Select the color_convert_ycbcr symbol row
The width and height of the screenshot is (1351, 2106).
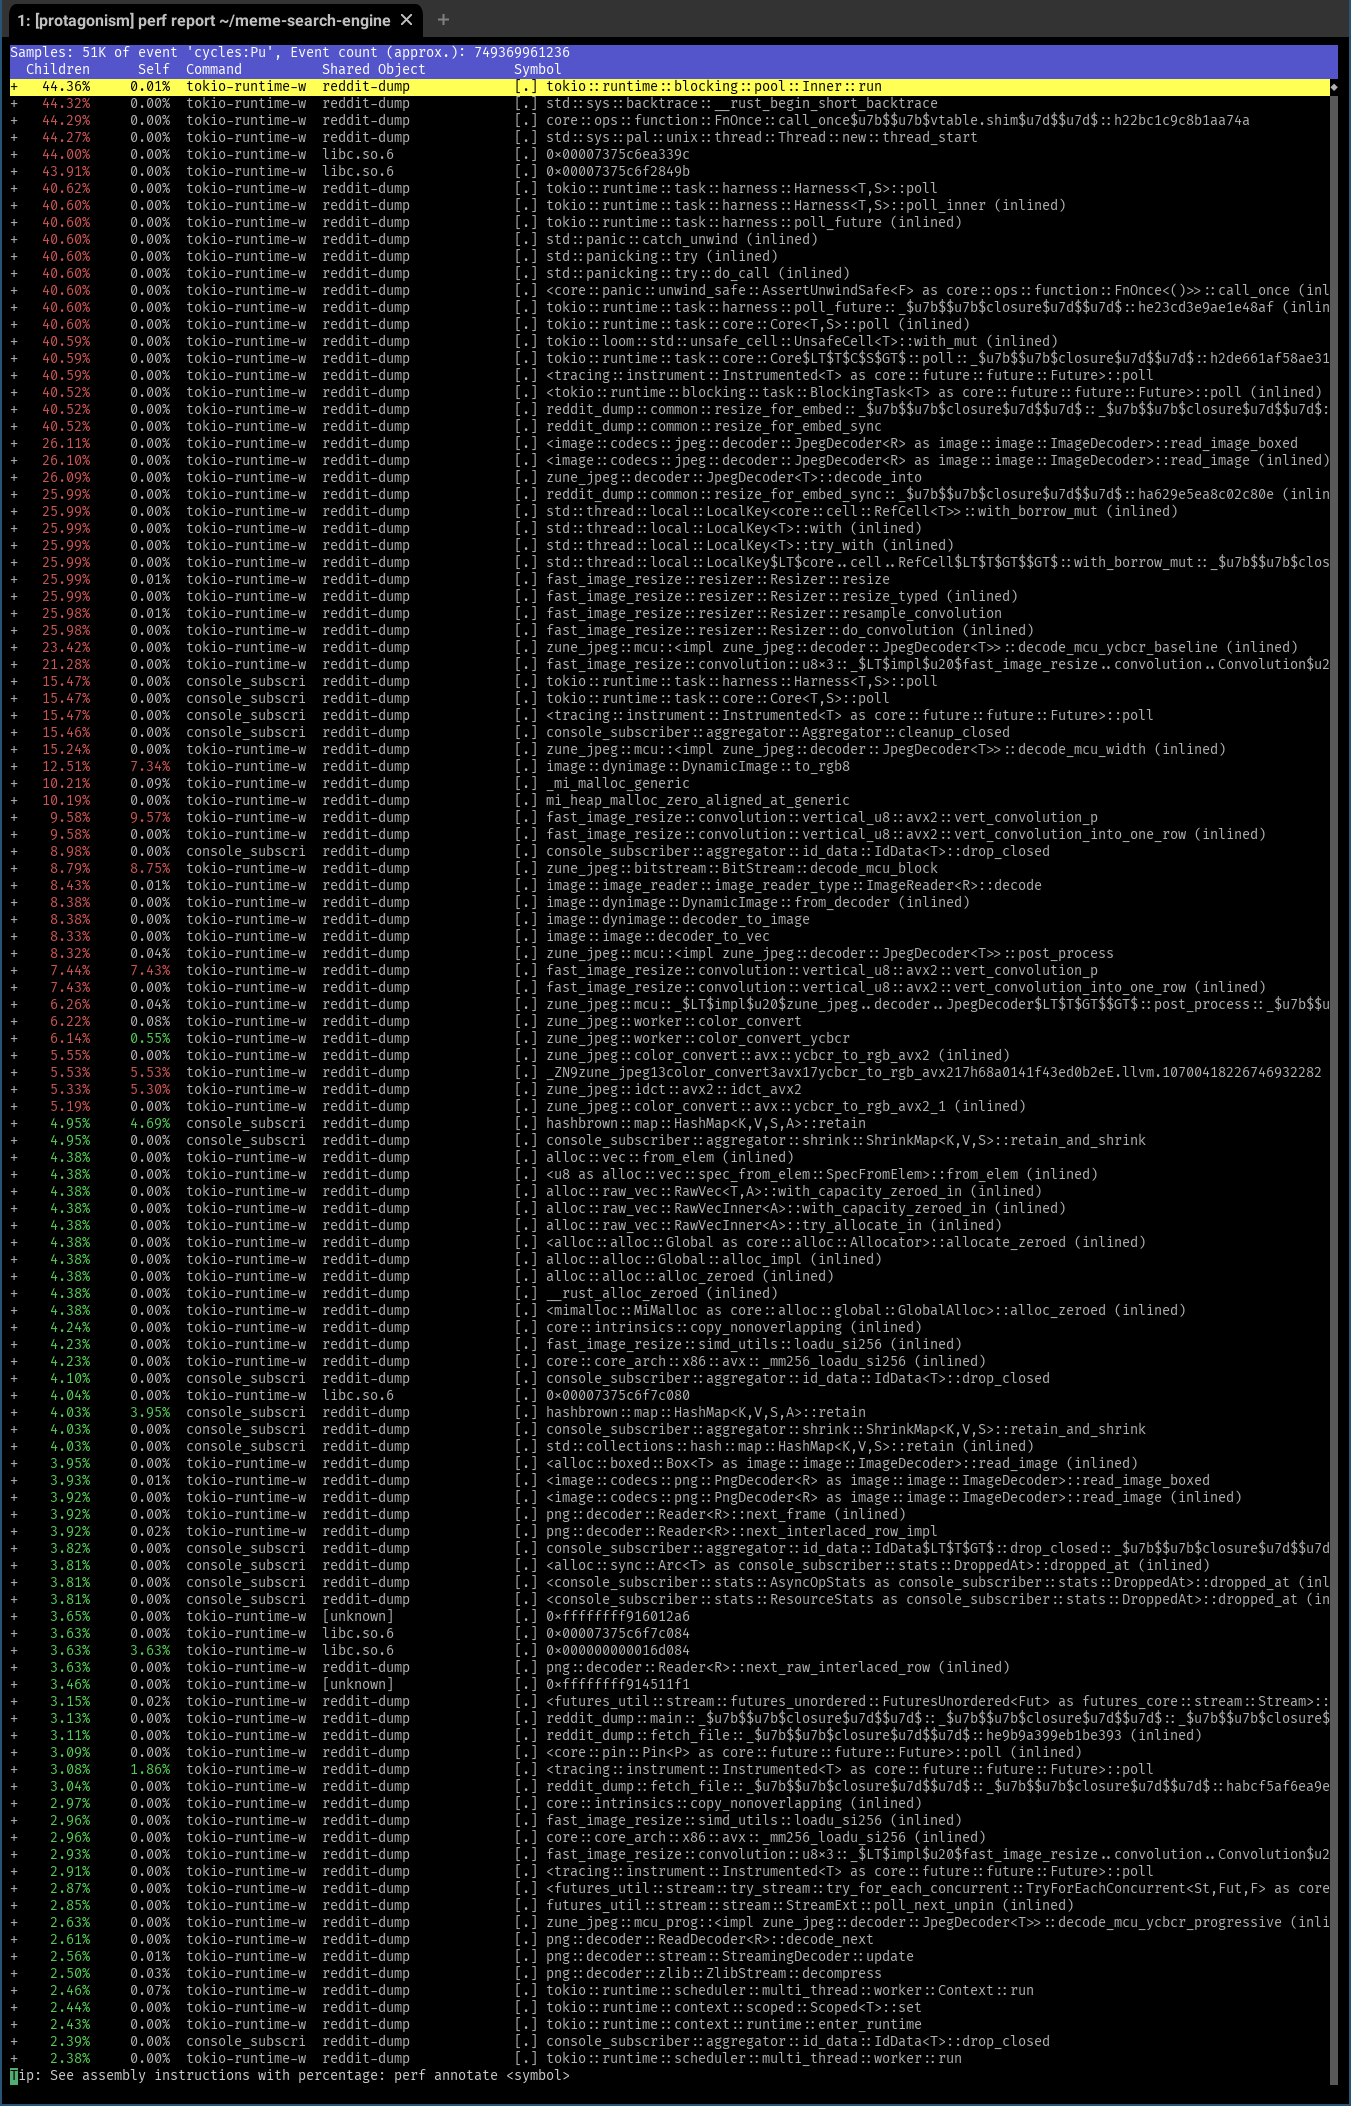pos(670,1038)
